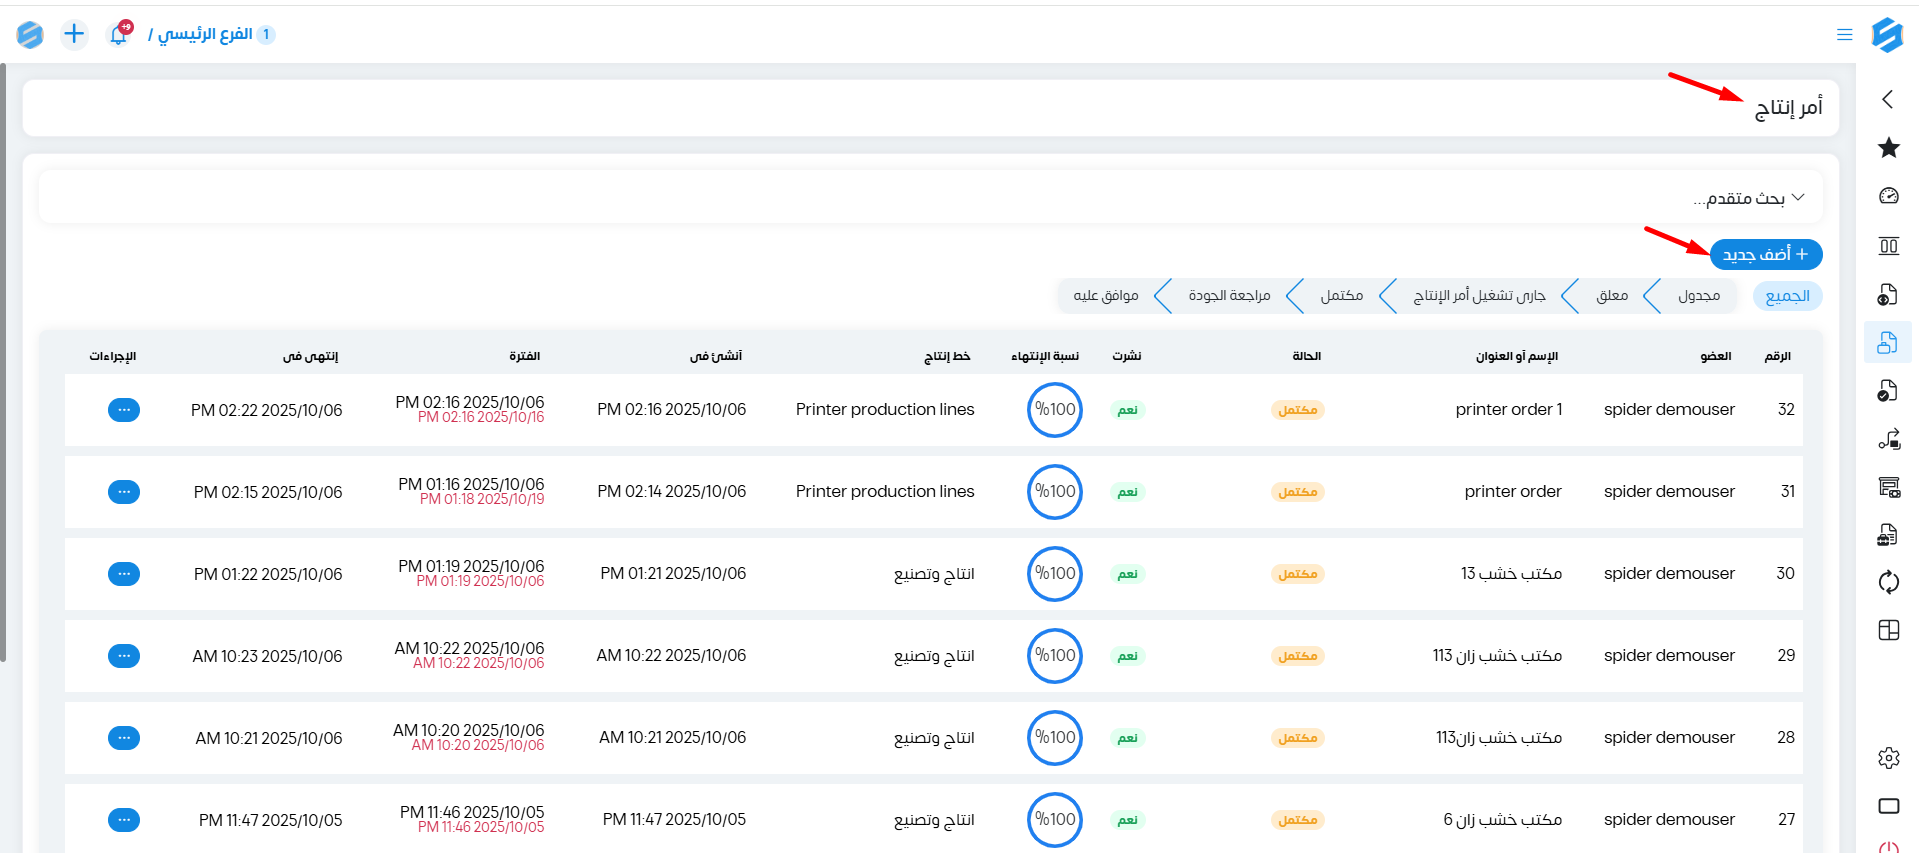Collapse sidebar using the back chevron

point(1888,99)
